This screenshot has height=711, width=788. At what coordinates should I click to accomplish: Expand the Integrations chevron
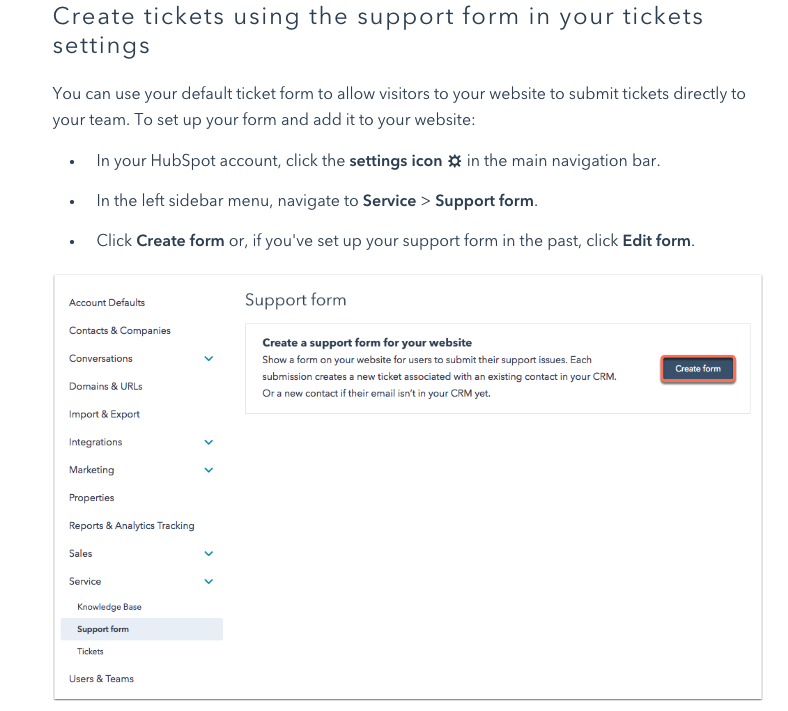pyautogui.click(x=208, y=442)
